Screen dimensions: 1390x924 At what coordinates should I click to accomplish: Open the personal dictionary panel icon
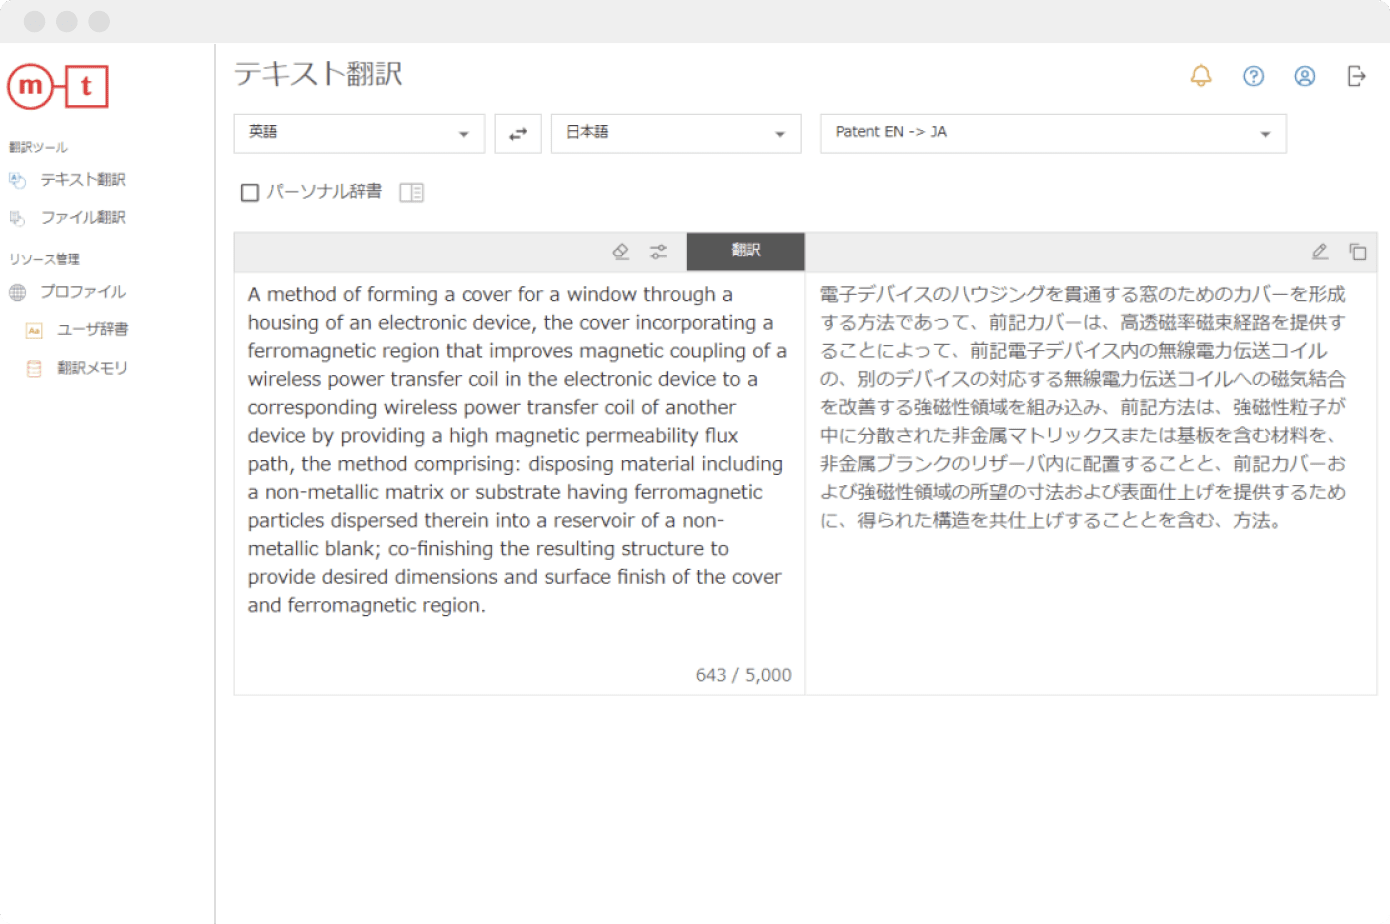411,192
